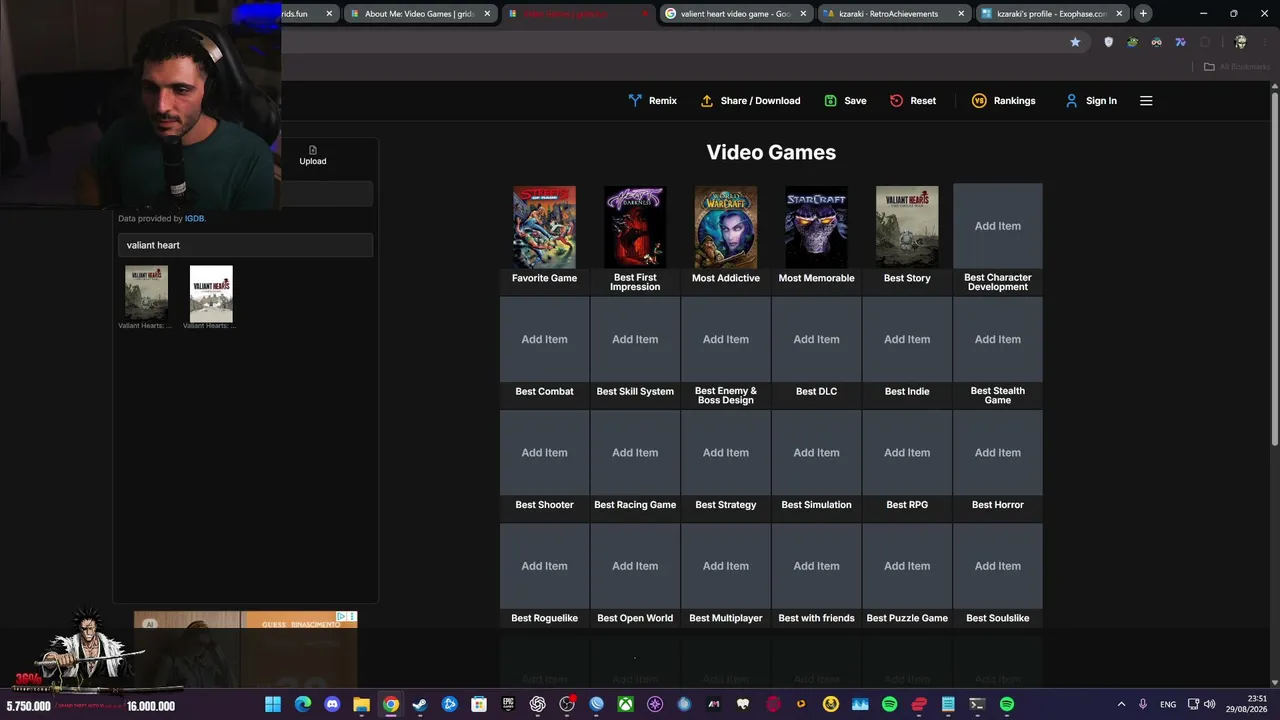Pick the first Valiant Hearts search result cover
1280x720 pixels.
(146, 293)
